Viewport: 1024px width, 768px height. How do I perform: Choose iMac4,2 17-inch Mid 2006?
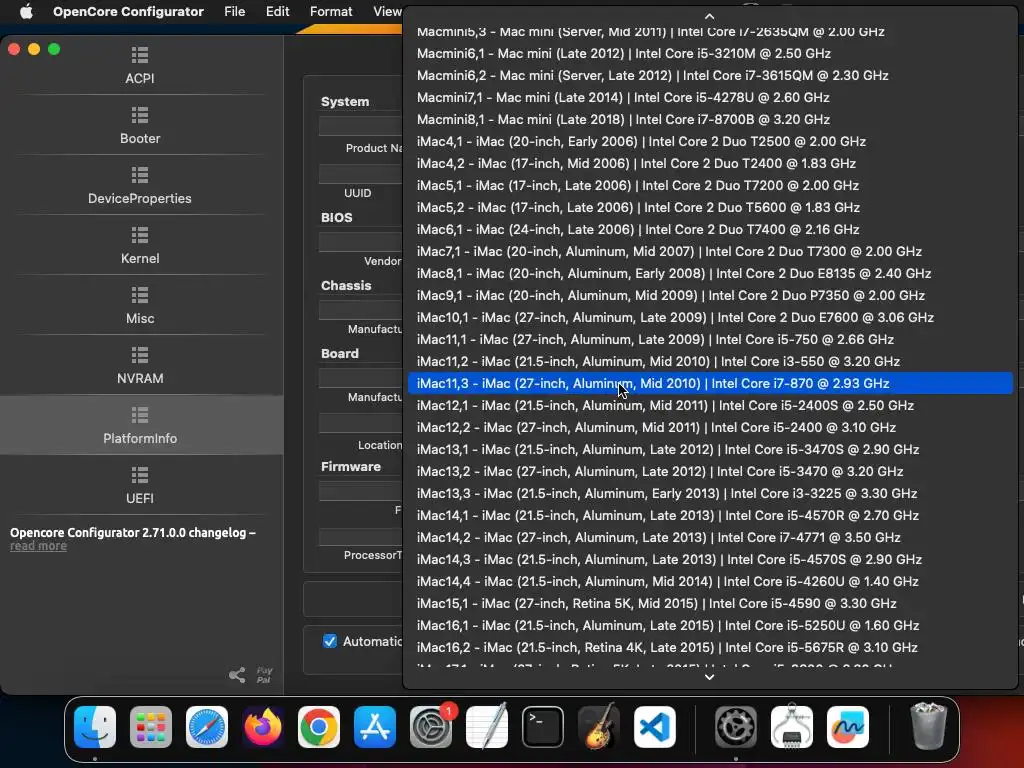click(710, 163)
